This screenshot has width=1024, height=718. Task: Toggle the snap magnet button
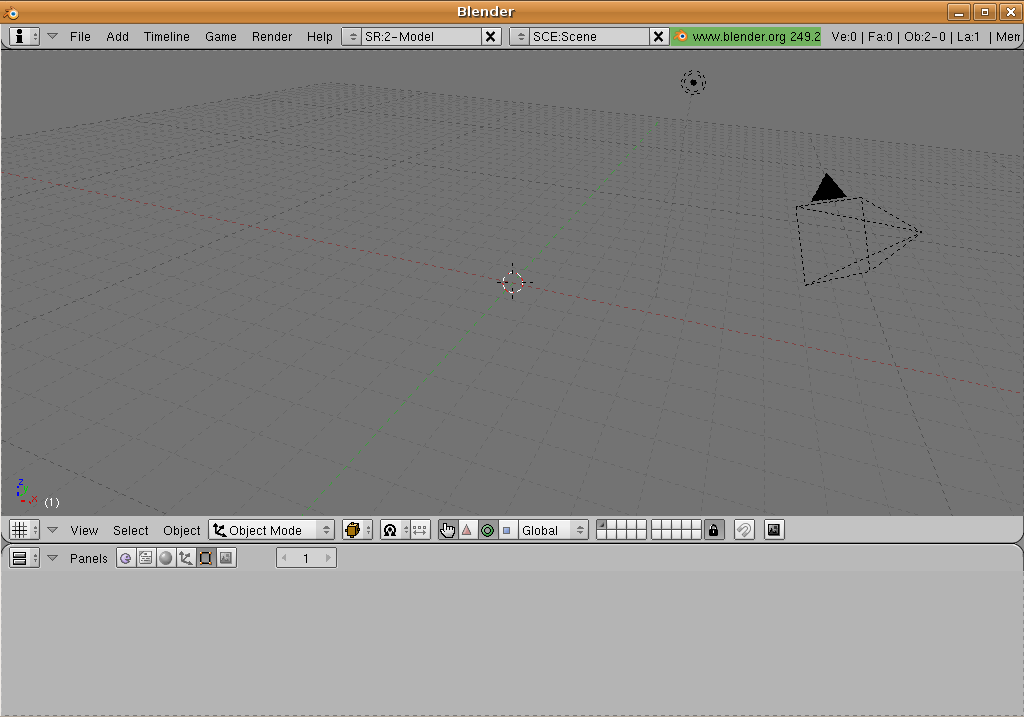click(744, 530)
